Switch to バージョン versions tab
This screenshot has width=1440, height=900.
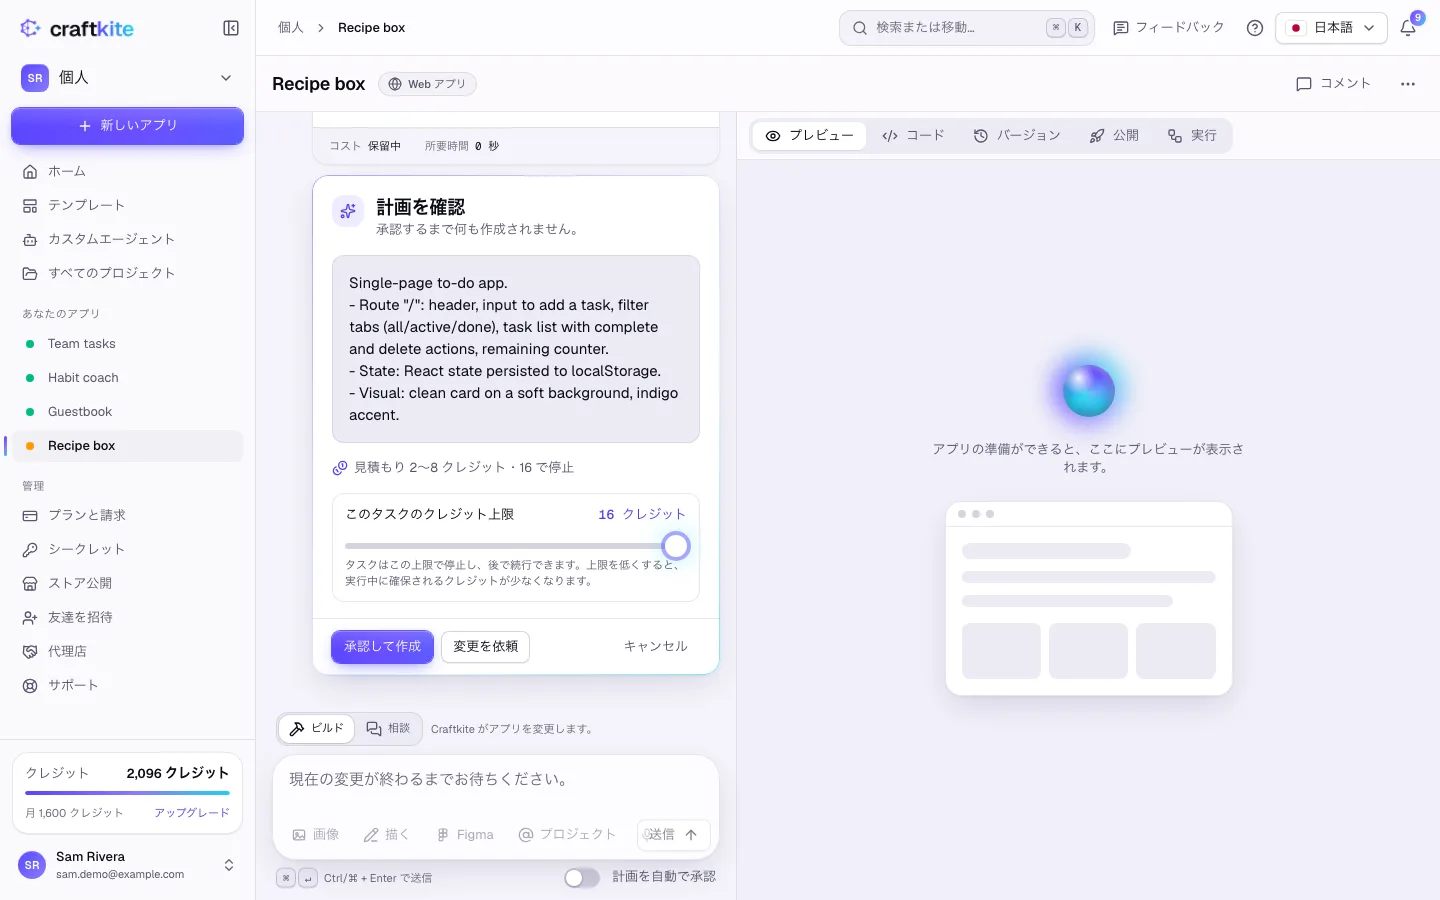click(x=1016, y=135)
